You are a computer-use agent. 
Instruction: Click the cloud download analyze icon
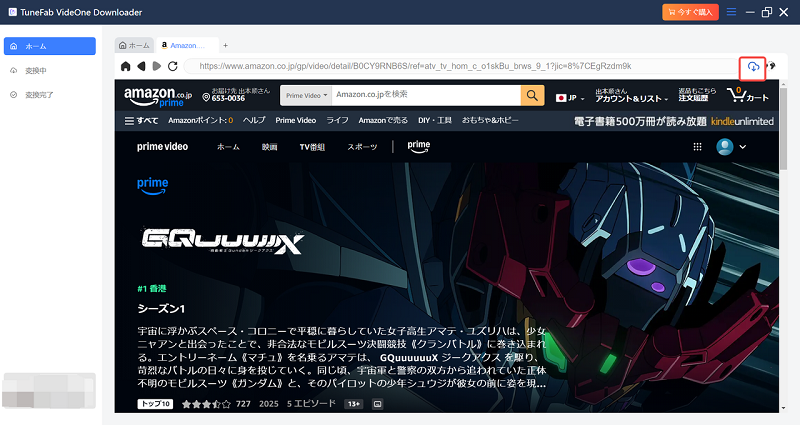point(753,67)
